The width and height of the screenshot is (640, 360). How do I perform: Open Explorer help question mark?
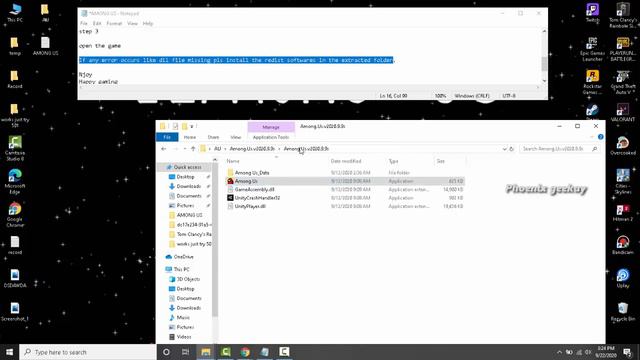click(x=600, y=137)
